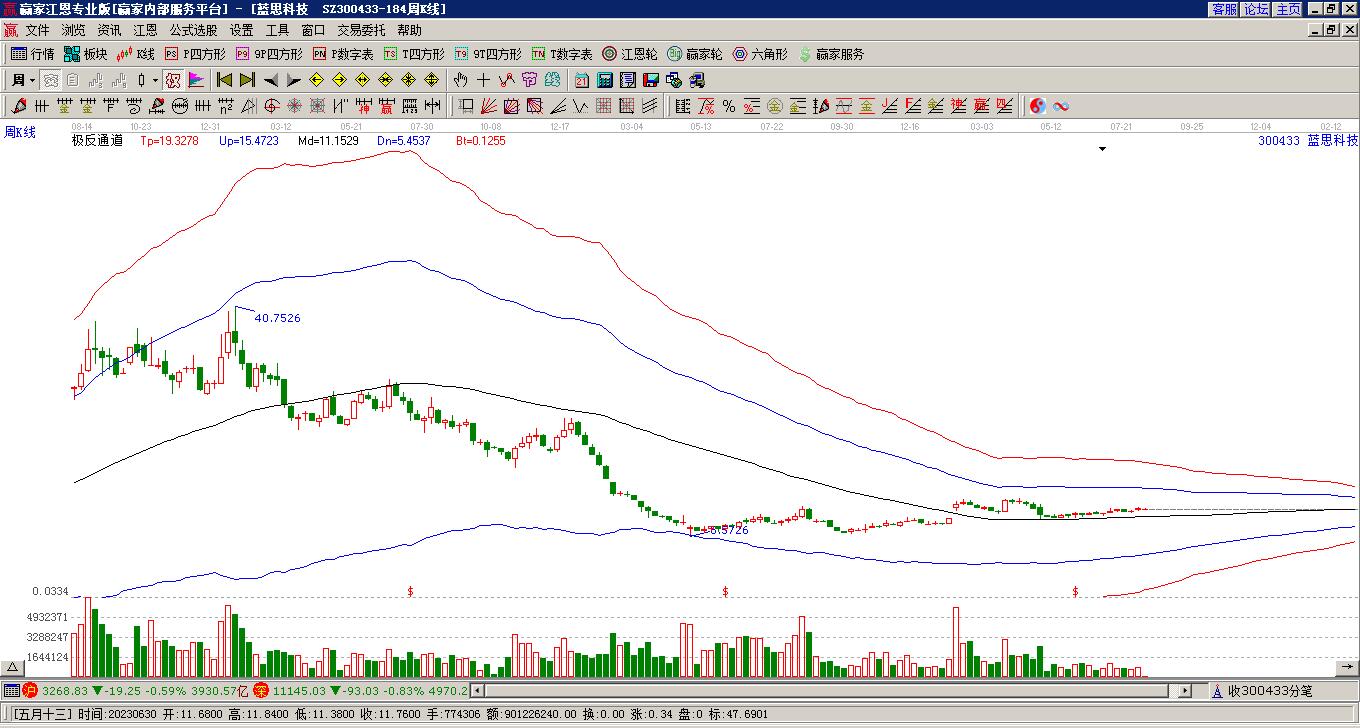Click horizontal scrollbar right arrow
Image resolution: width=1360 pixels, height=728 pixels.
coord(1186,690)
